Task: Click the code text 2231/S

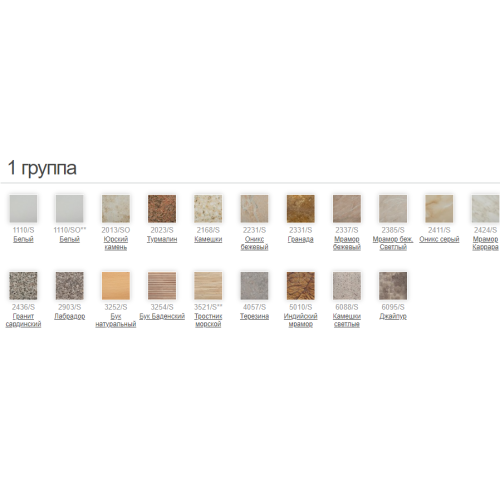Action: (x=254, y=230)
